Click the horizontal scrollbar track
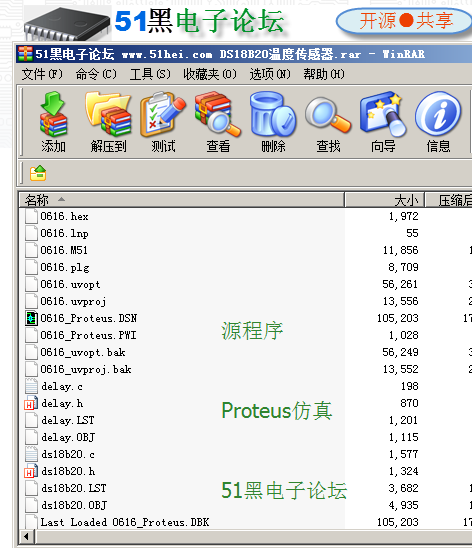The image size is (472, 548). pos(253,536)
